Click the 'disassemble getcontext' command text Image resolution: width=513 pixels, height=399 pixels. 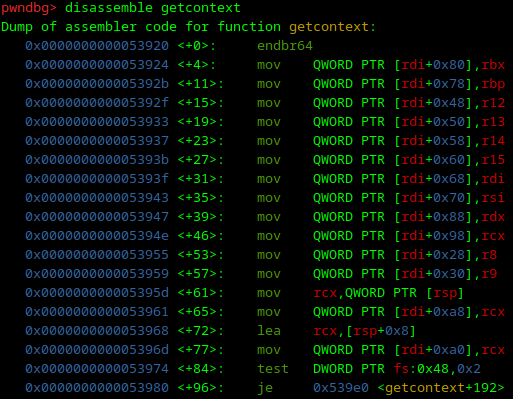coord(153,8)
